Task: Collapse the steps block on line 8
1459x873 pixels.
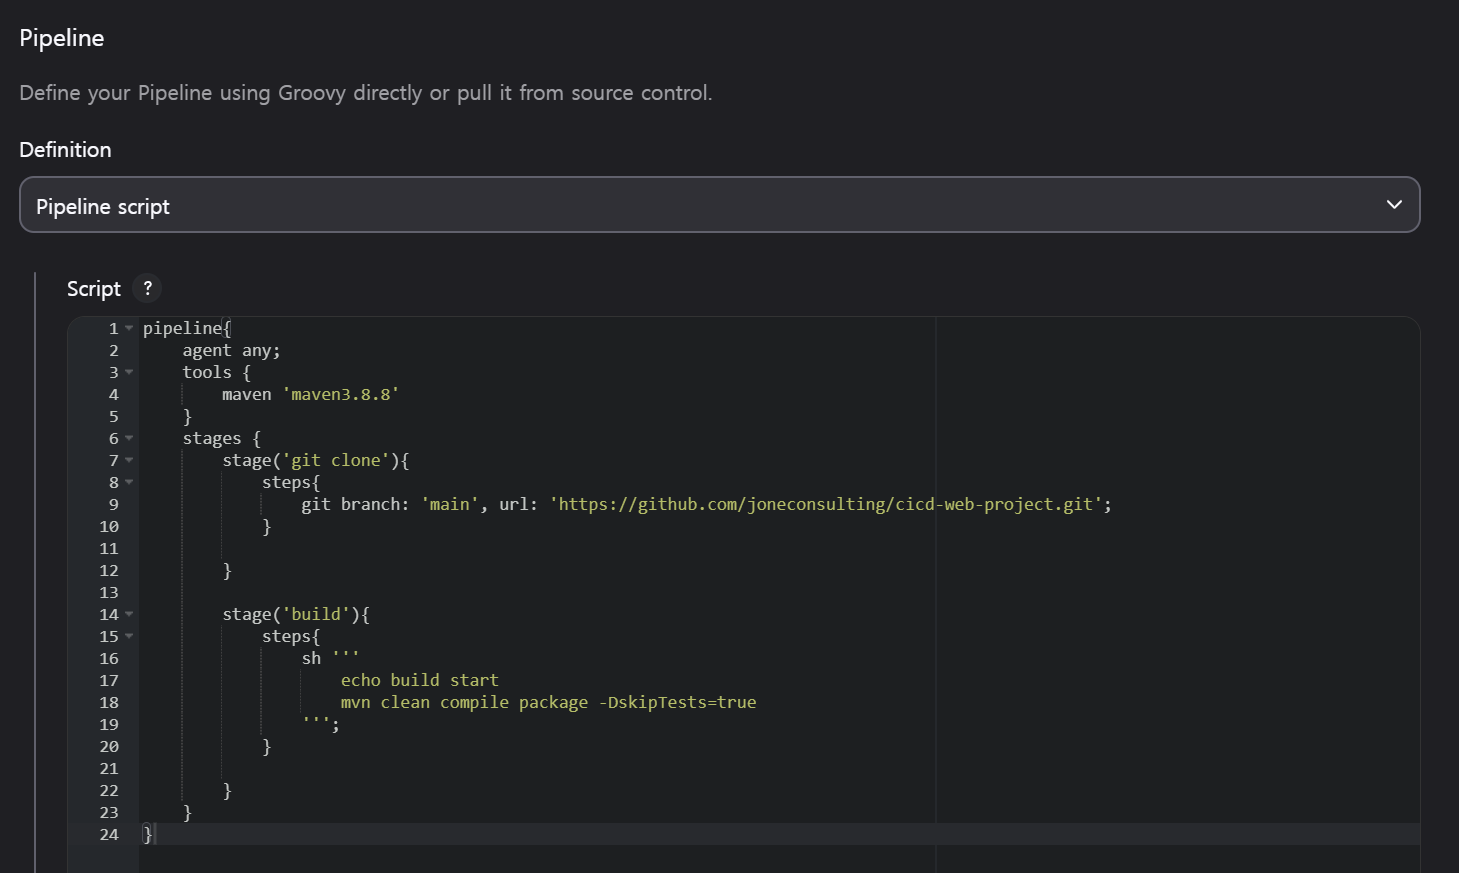Action: (129, 482)
